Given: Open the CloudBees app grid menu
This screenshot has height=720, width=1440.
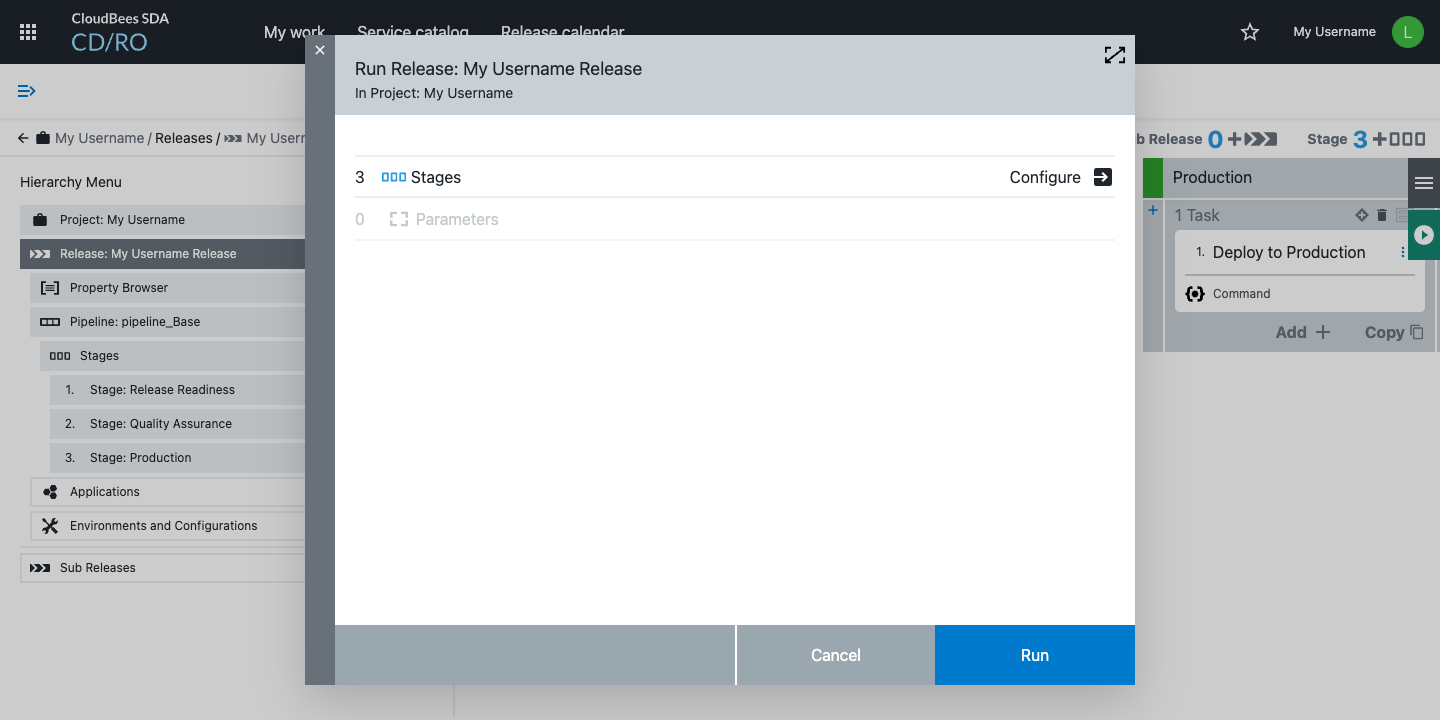Looking at the screenshot, I should (27, 31).
